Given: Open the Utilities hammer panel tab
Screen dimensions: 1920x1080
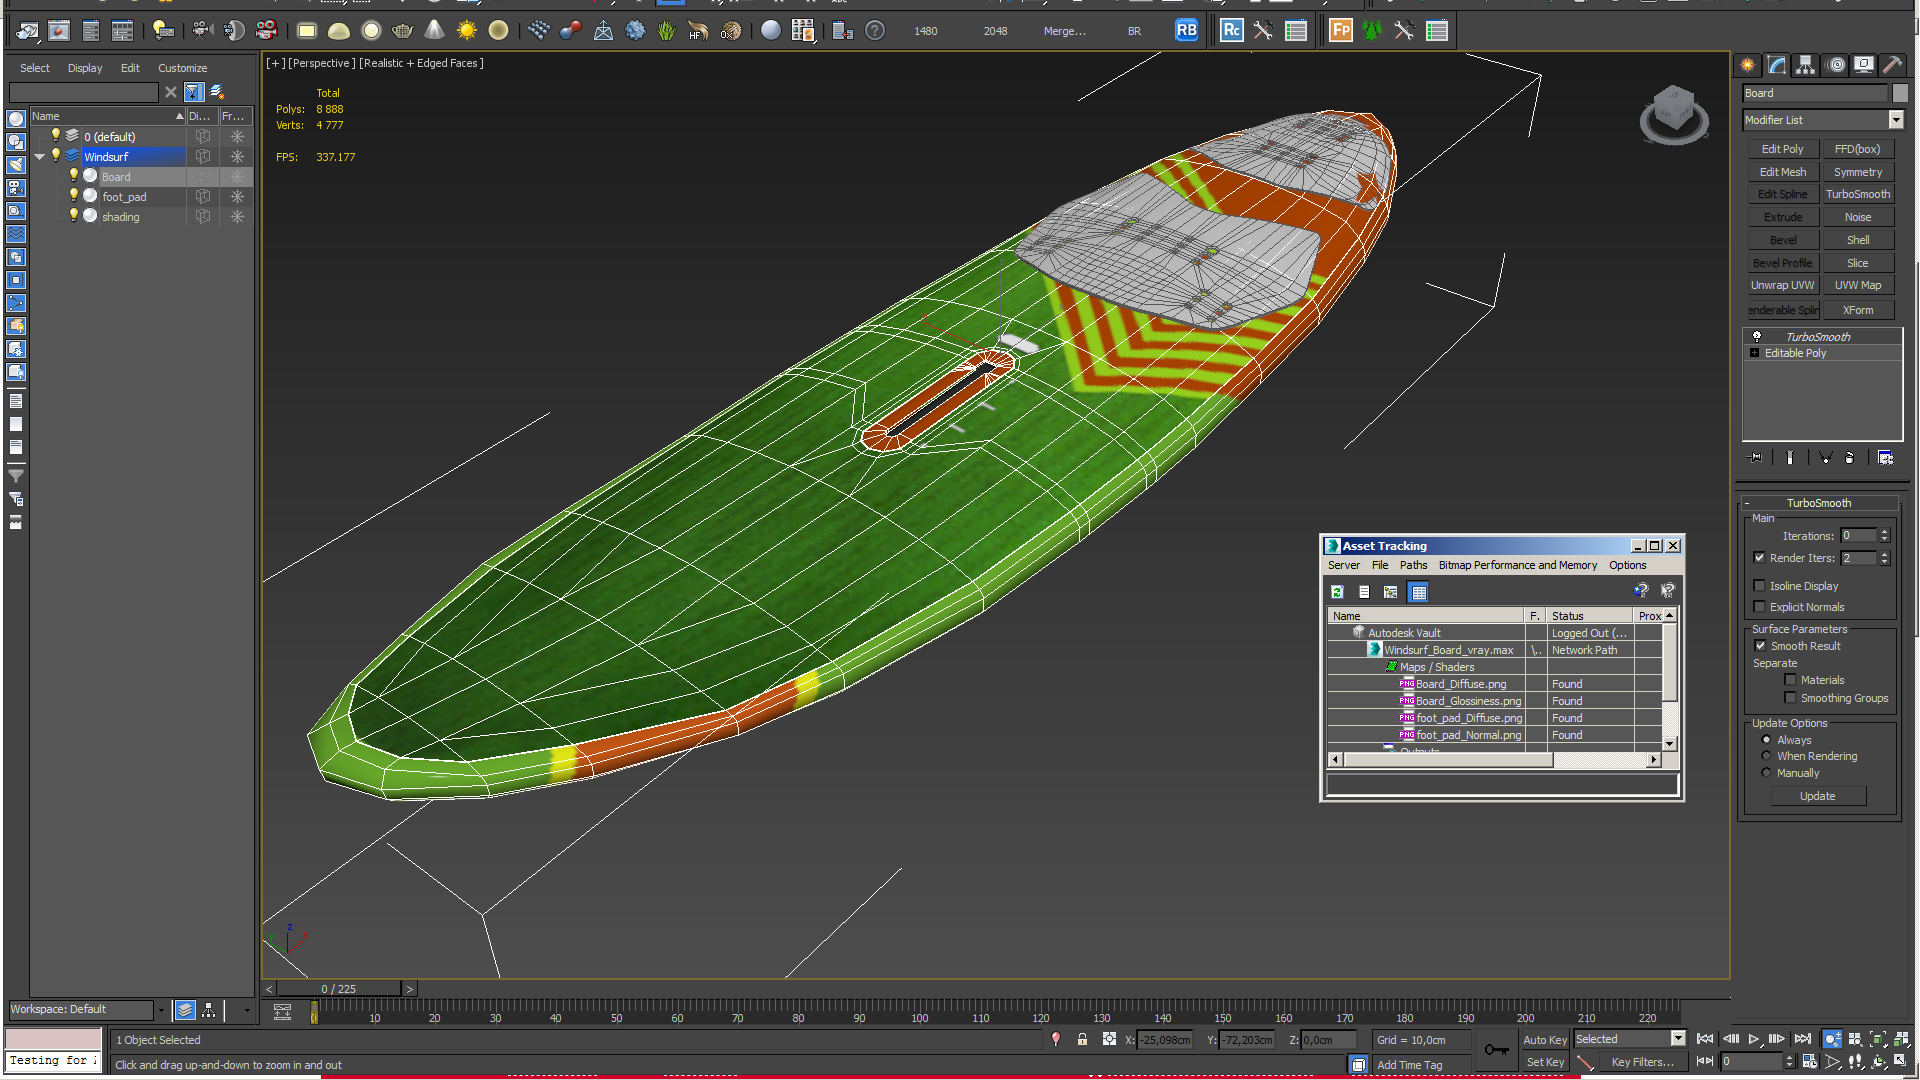Looking at the screenshot, I should 1892,65.
